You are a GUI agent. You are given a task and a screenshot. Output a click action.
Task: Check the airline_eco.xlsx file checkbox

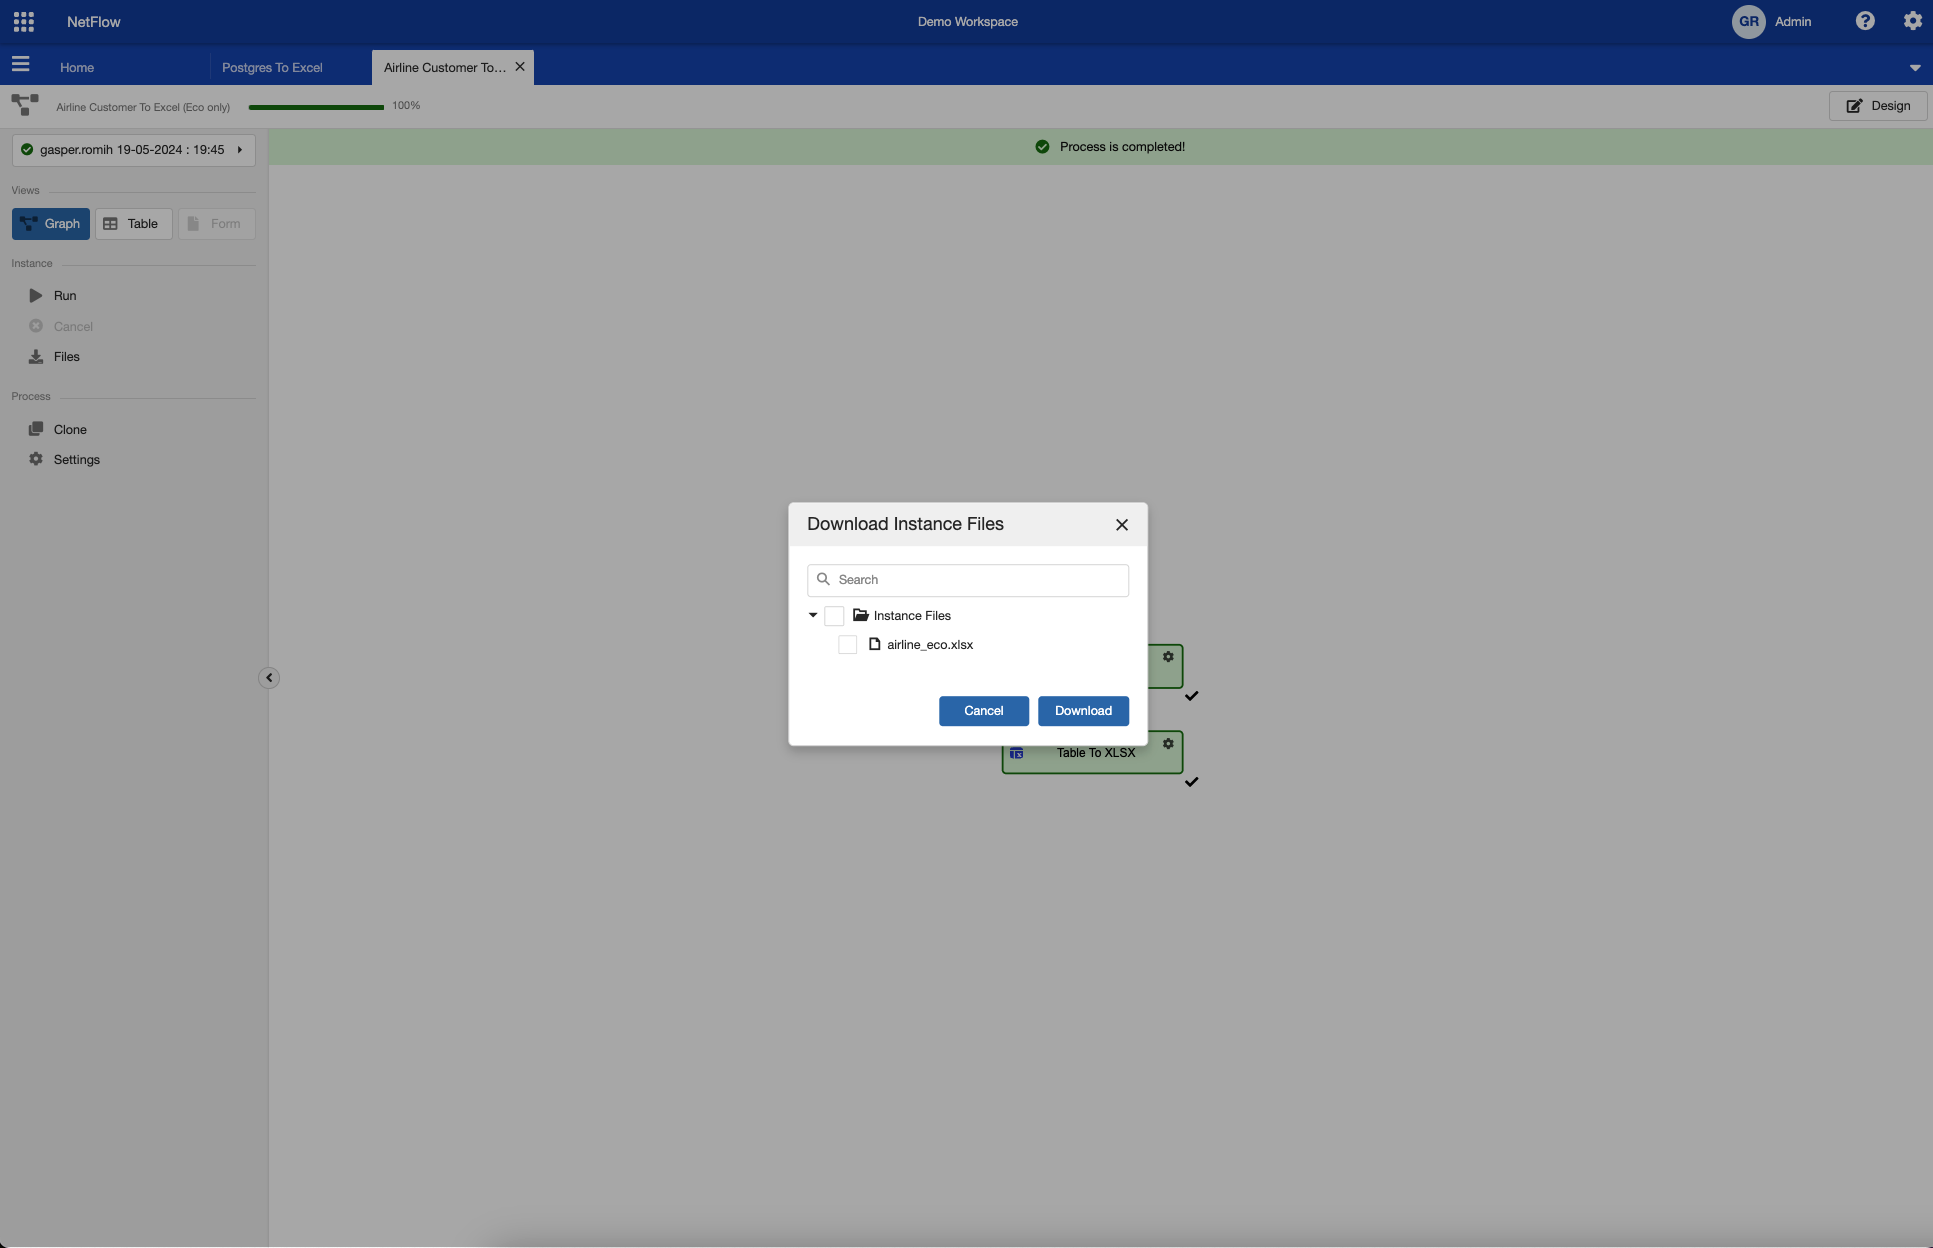point(848,645)
